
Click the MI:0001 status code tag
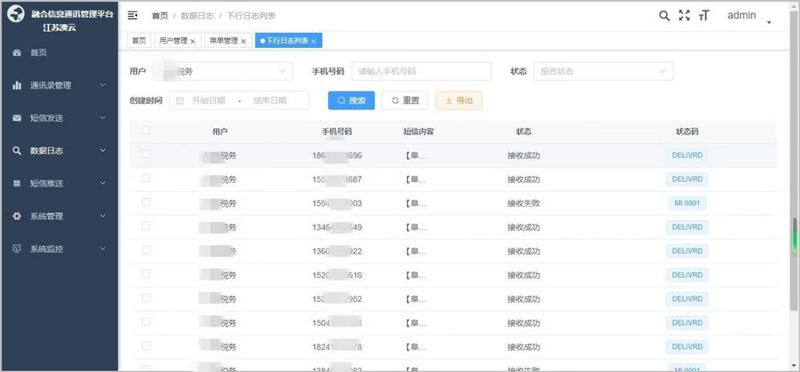coord(687,203)
